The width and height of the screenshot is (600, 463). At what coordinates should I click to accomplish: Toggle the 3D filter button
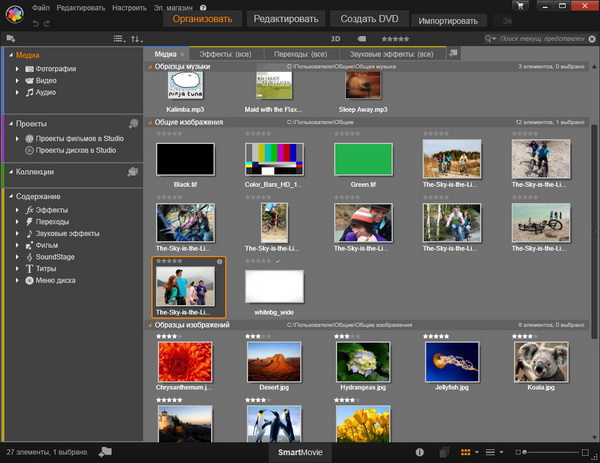tap(335, 38)
